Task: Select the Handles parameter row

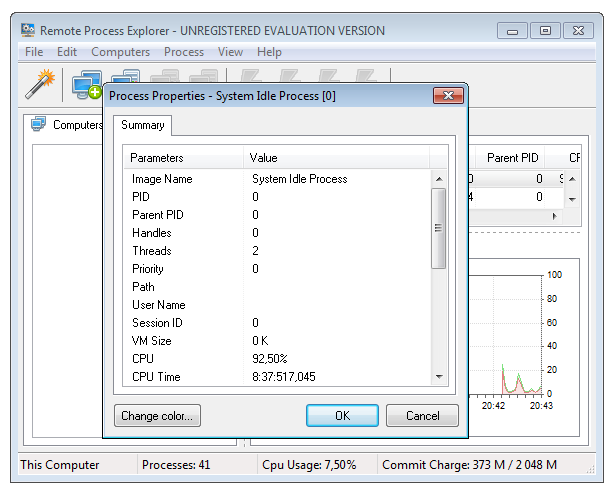Action: [x=278, y=233]
